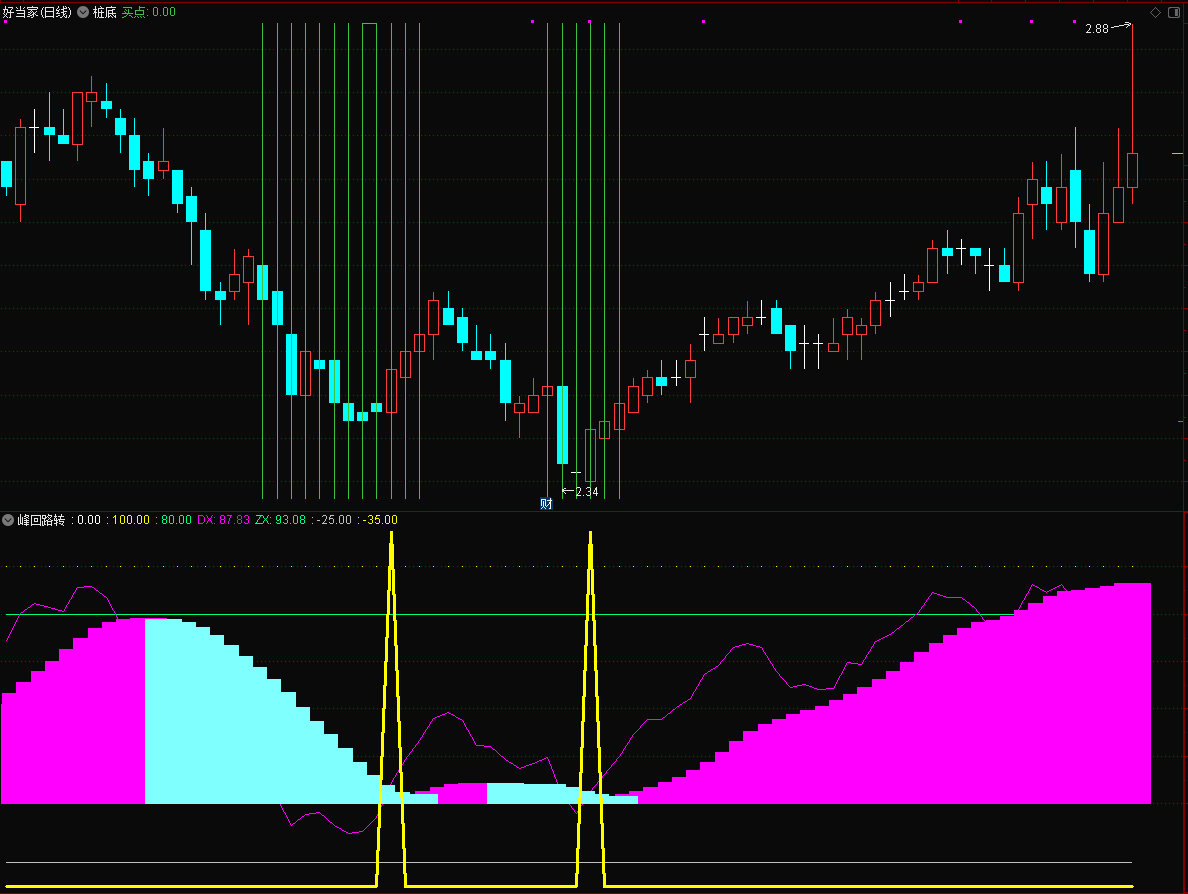Click the diamond icon at top right

(1155, 12)
